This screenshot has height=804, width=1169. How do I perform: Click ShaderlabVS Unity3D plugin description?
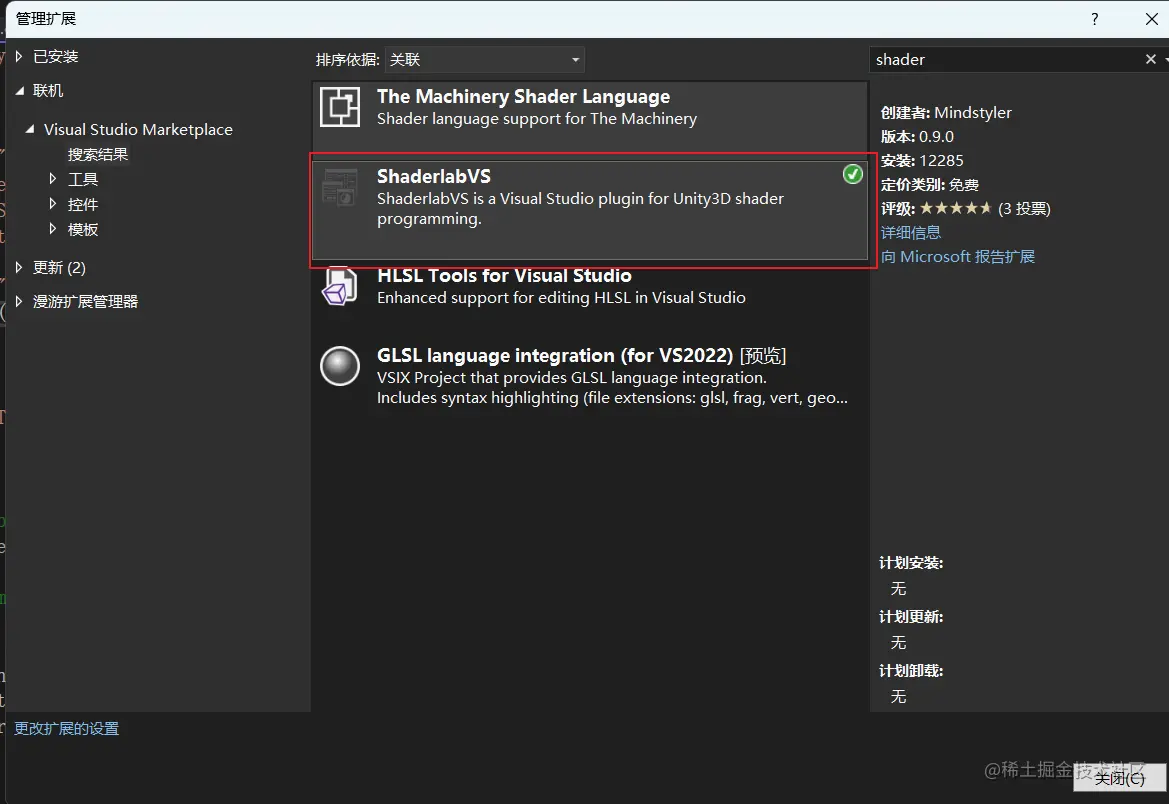[580, 209]
